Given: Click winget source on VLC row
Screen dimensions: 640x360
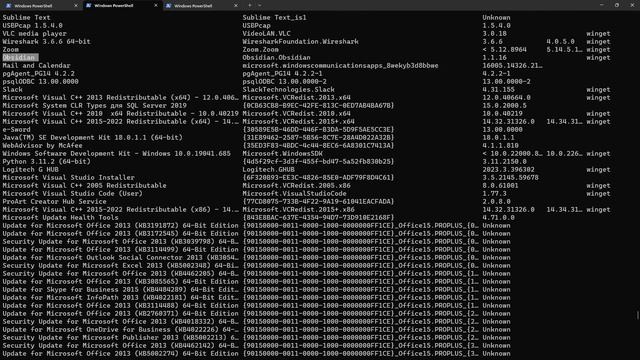Looking at the screenshot, I should tap(598, 33).
